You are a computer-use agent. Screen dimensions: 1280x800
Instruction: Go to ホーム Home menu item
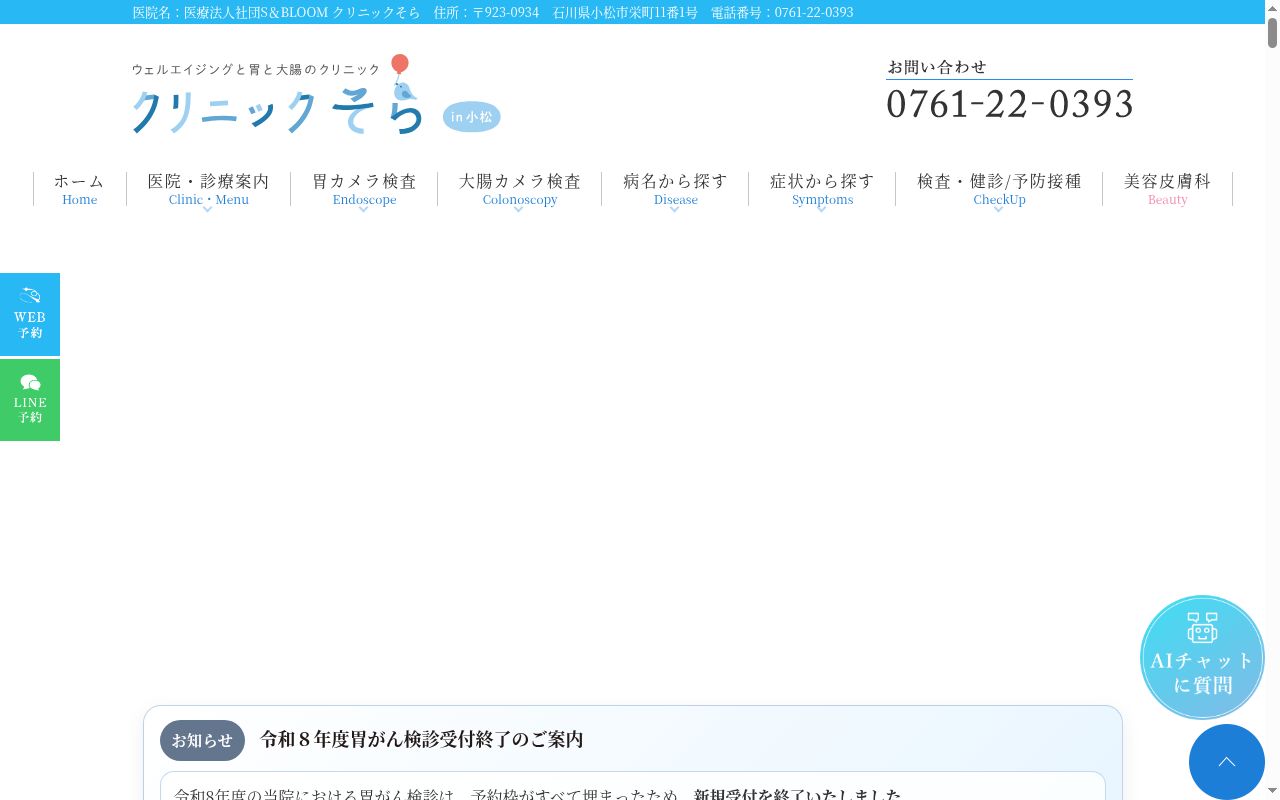click(x=80, y=189)
